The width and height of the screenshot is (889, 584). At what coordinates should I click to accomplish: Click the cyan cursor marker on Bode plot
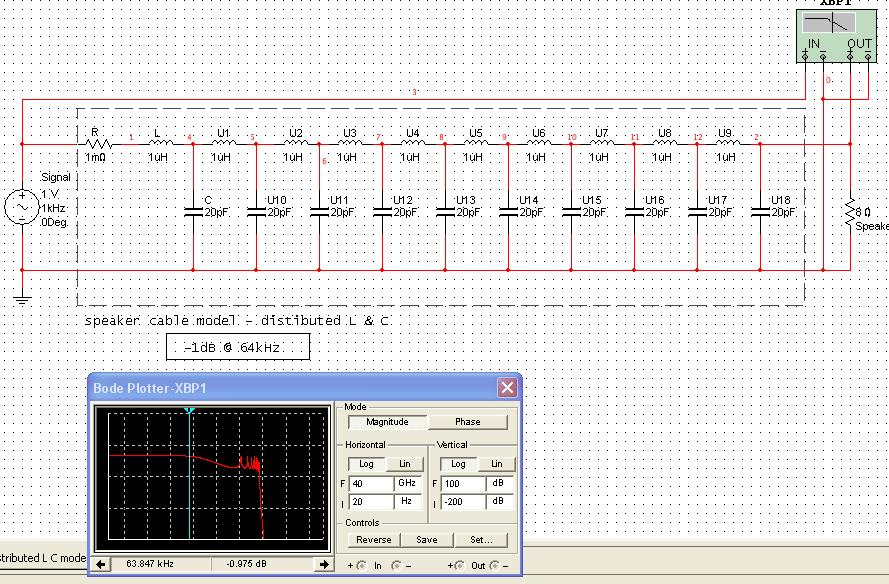189,410
